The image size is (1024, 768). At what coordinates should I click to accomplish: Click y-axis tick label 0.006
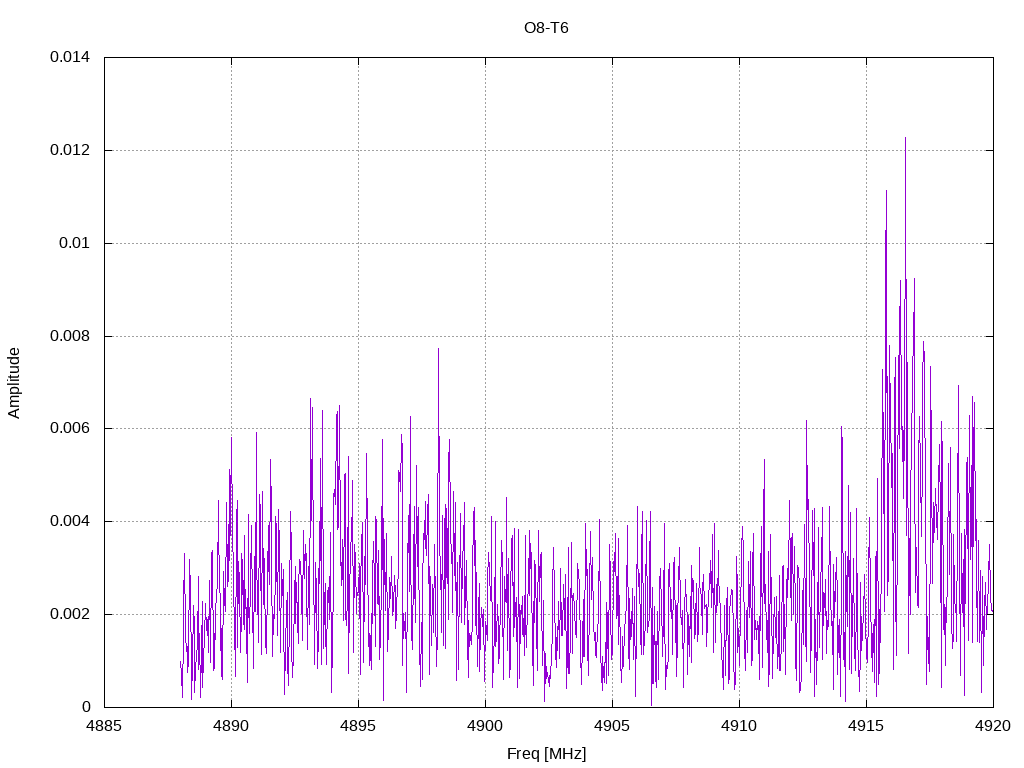[x=70, y=428]
